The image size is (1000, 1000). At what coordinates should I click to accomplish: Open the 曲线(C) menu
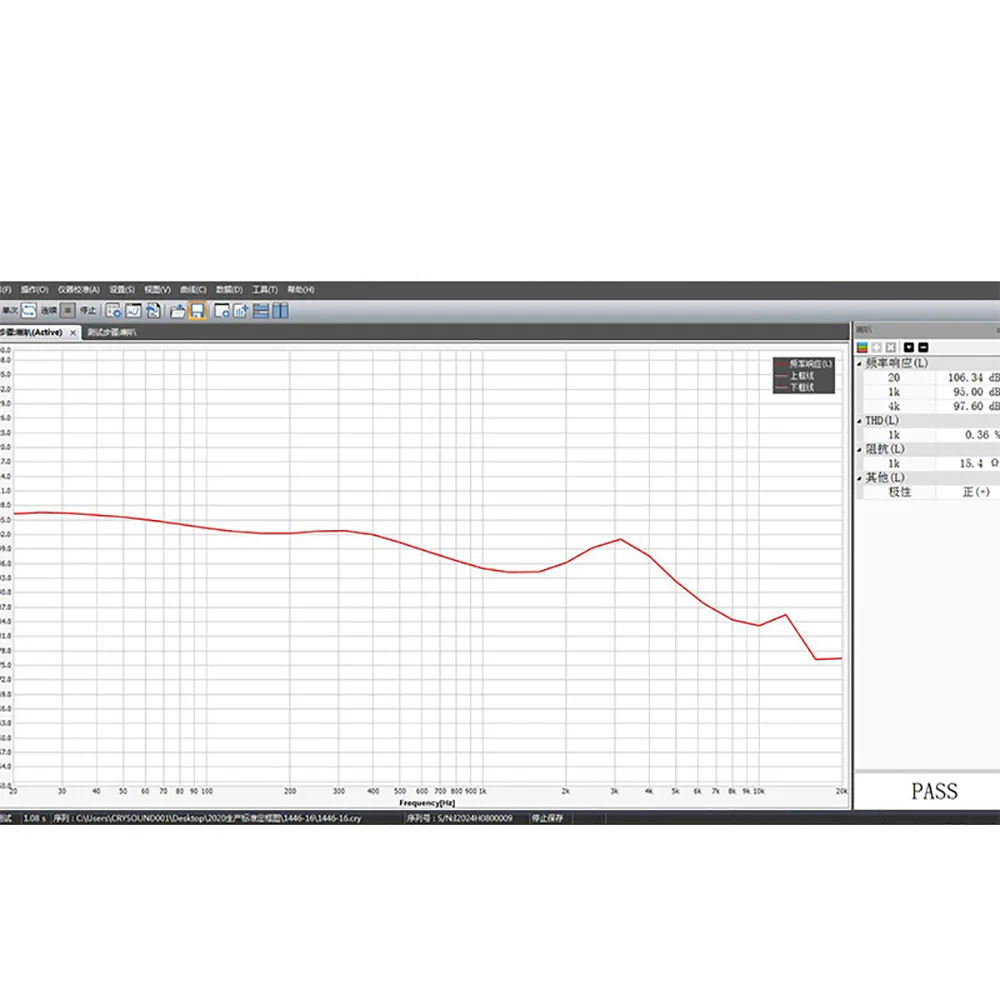pos(193,290)
